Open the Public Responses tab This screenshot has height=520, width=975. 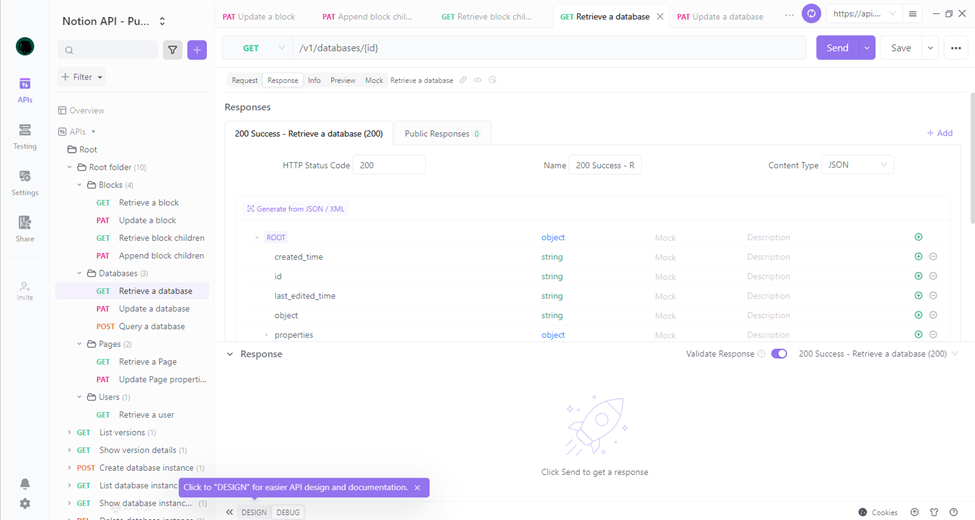click(x=442, y=133)
